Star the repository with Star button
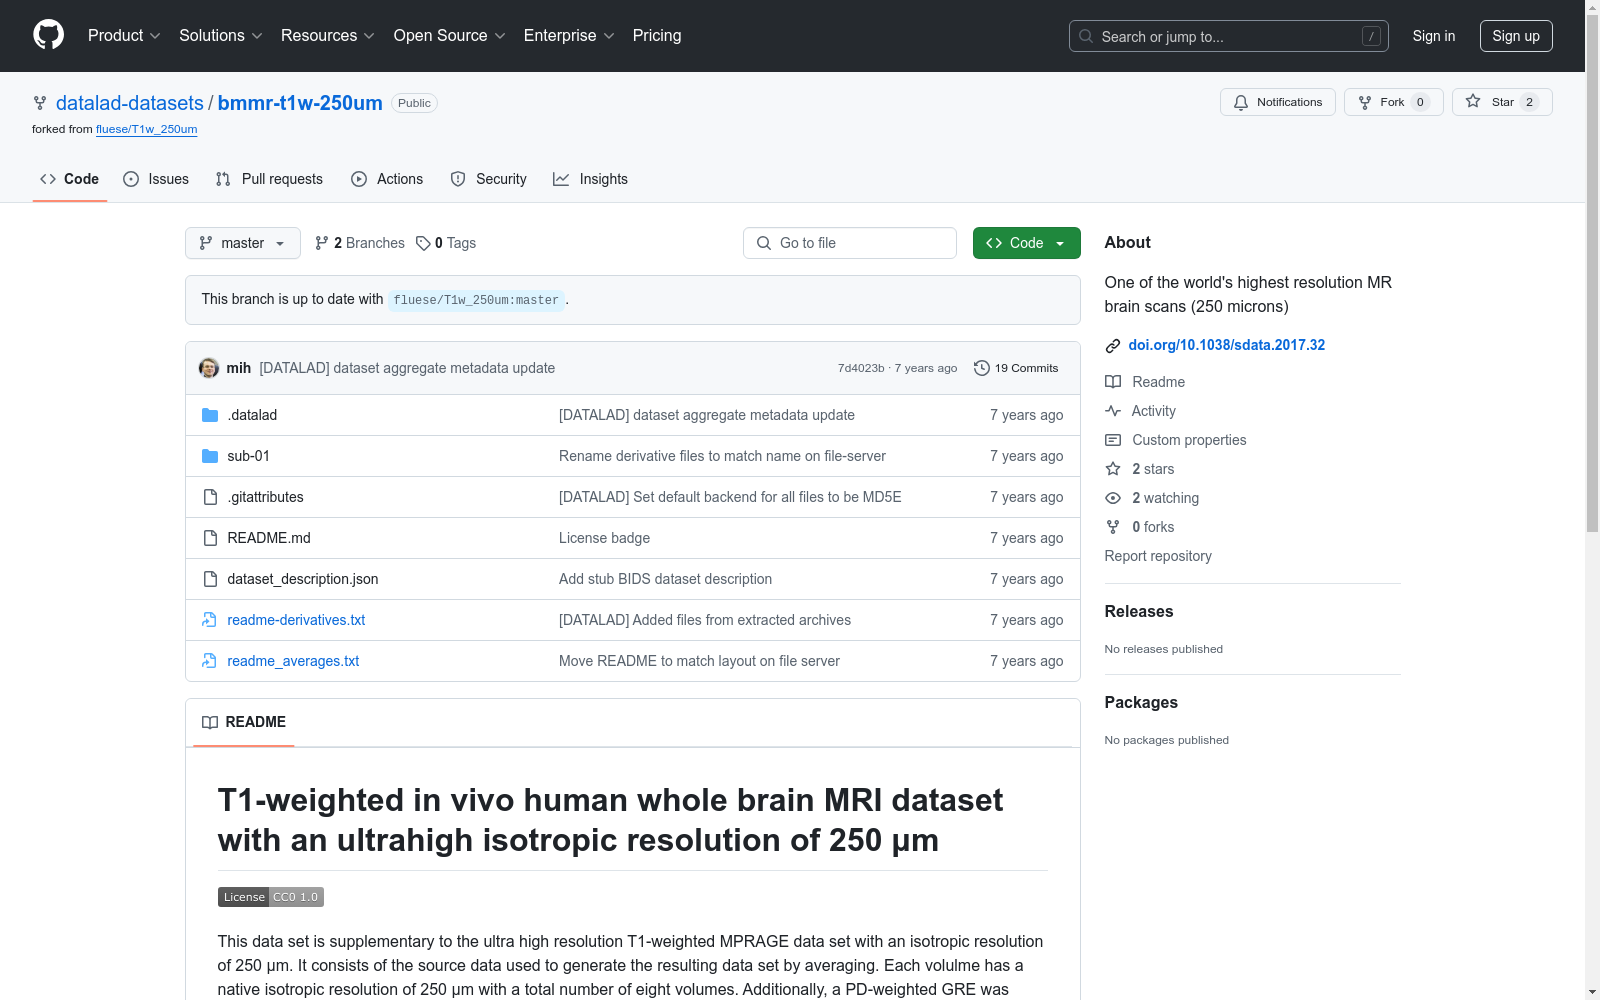The image size is (1600, 1000). (x=1502, y=102)
